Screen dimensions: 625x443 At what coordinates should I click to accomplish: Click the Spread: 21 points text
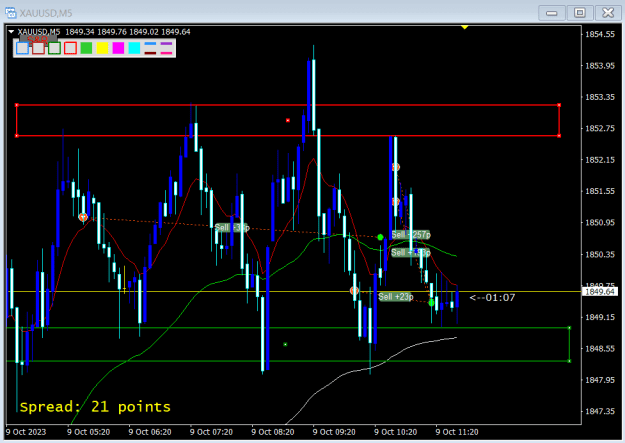[95, 407]
